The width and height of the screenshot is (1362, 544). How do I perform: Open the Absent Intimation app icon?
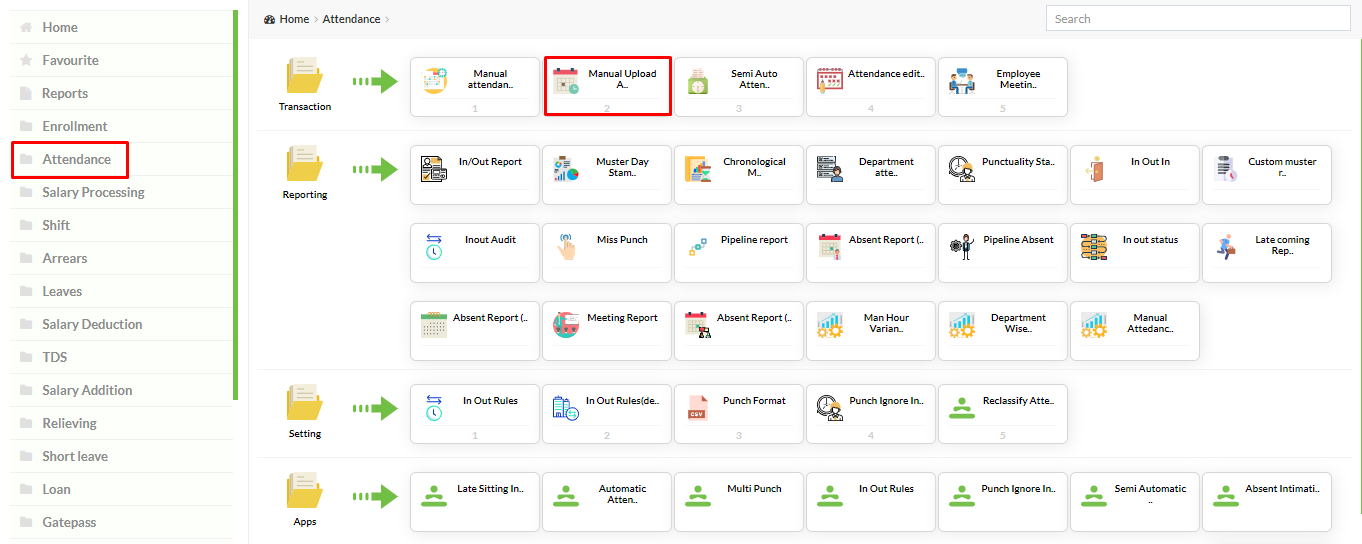pos(1226,496)
